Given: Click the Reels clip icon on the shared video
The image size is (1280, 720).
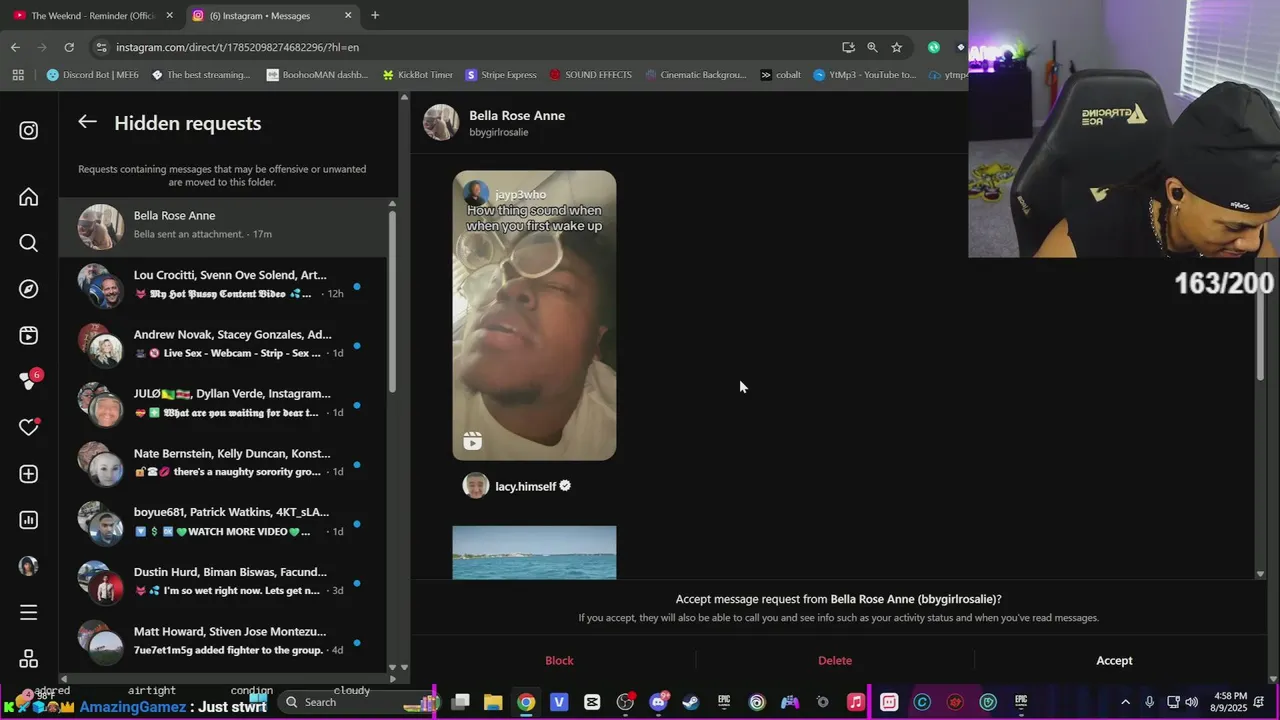Looking at the screenshot, I should pyautogui.click(x=473, y=441).
